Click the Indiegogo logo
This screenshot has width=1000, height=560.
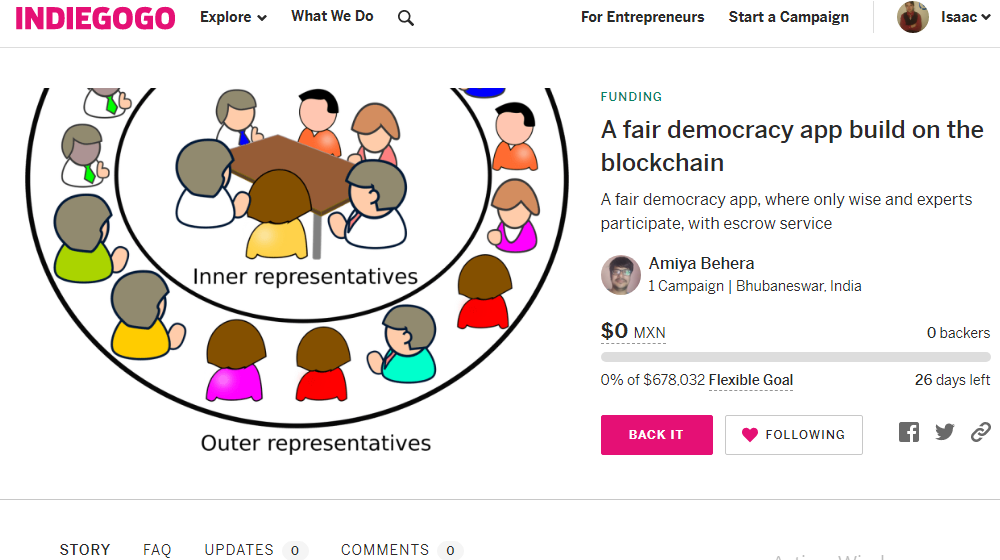pos(95,18)
